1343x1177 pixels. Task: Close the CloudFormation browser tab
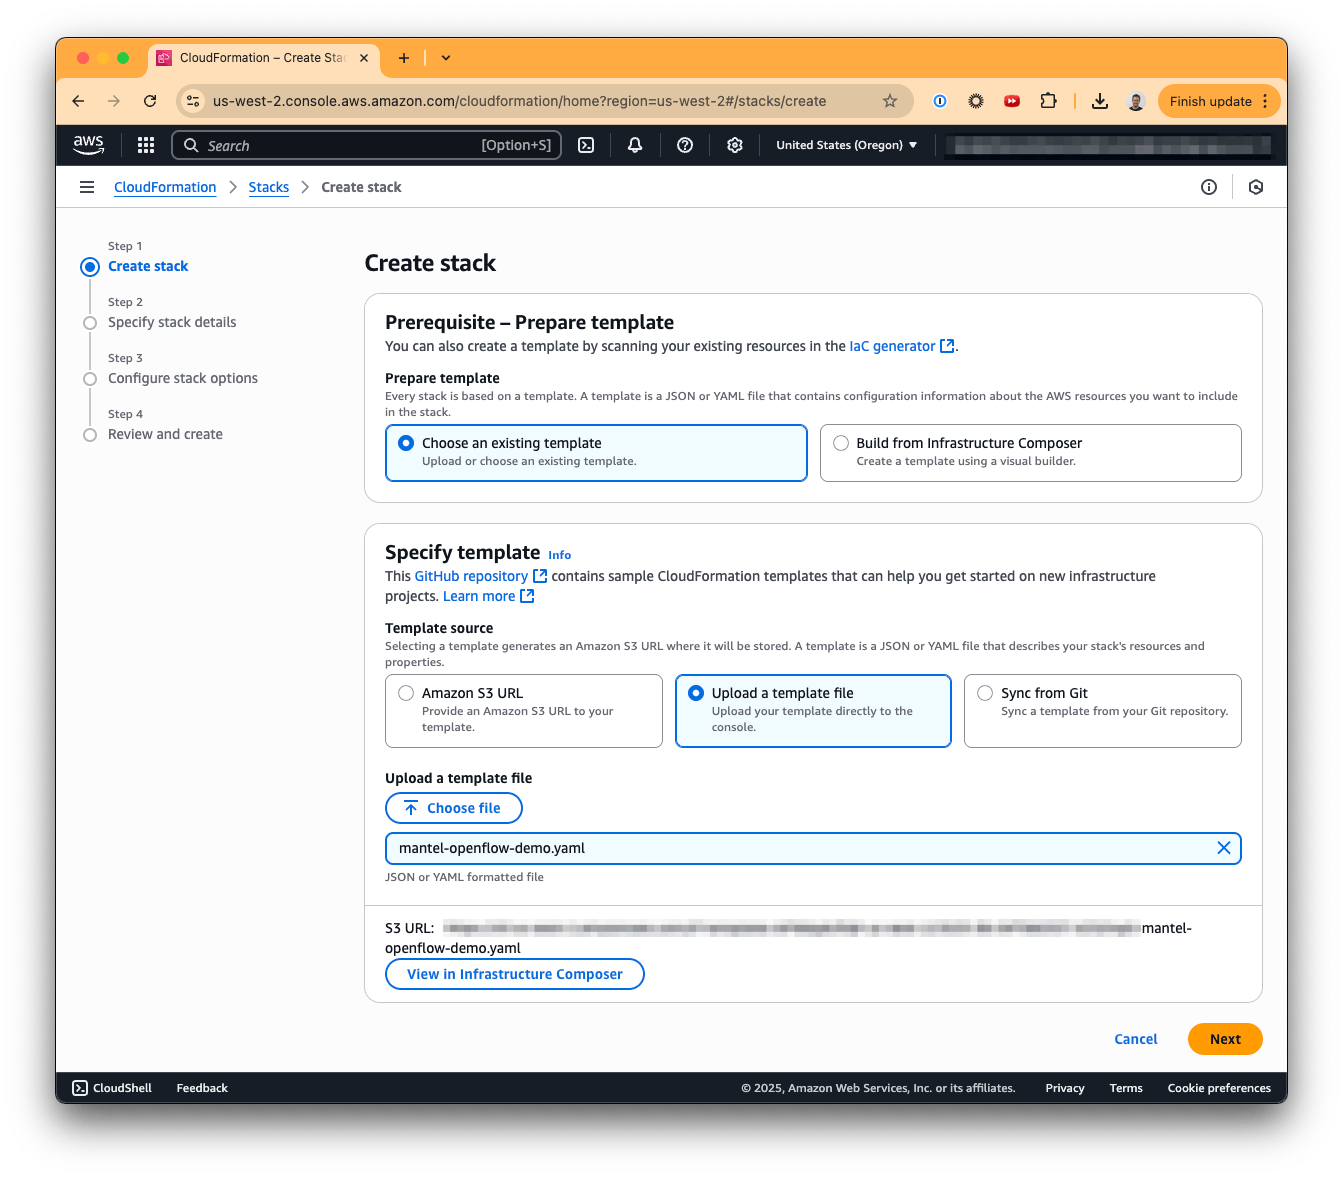coord(364,58)
